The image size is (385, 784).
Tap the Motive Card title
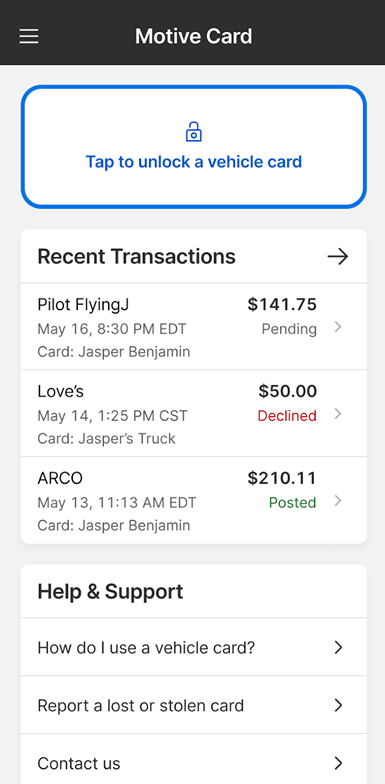[x=194, y=36]
